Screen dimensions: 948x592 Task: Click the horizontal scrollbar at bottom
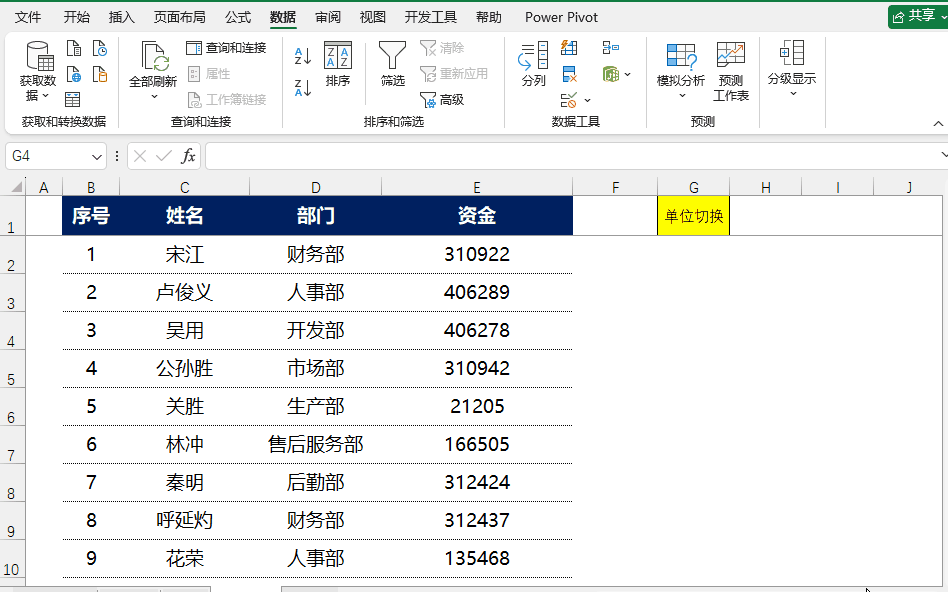tap(611, 588)
